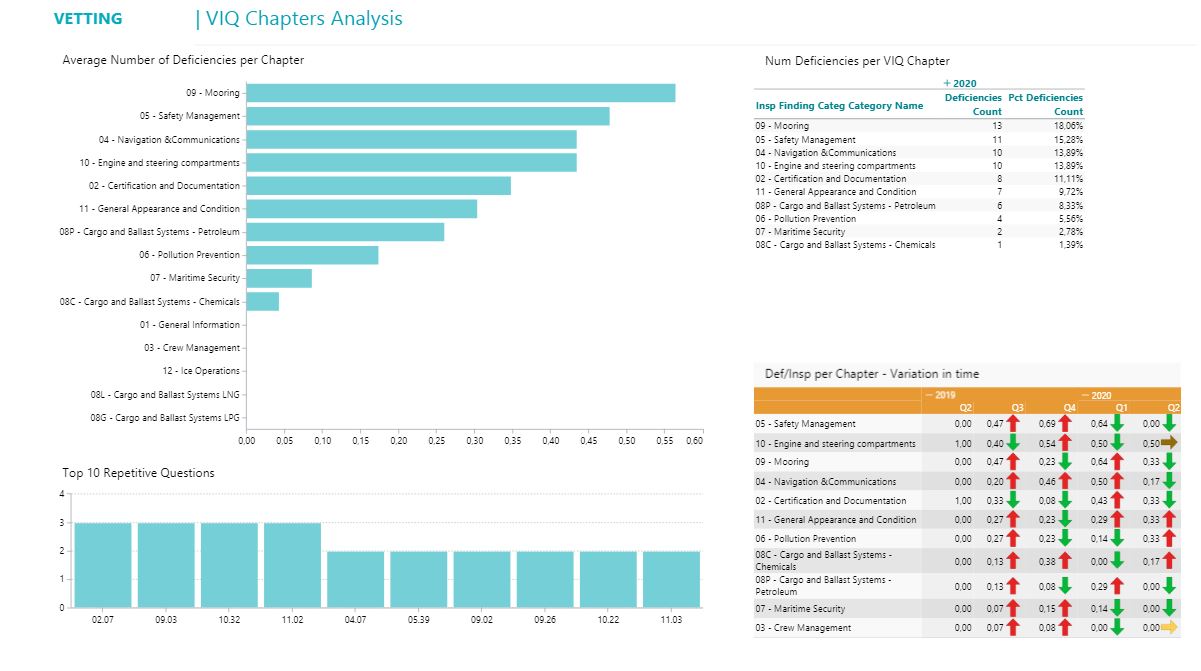
Task: Click the 11.03 bar in repetitive questions
Action: (671, 578)
